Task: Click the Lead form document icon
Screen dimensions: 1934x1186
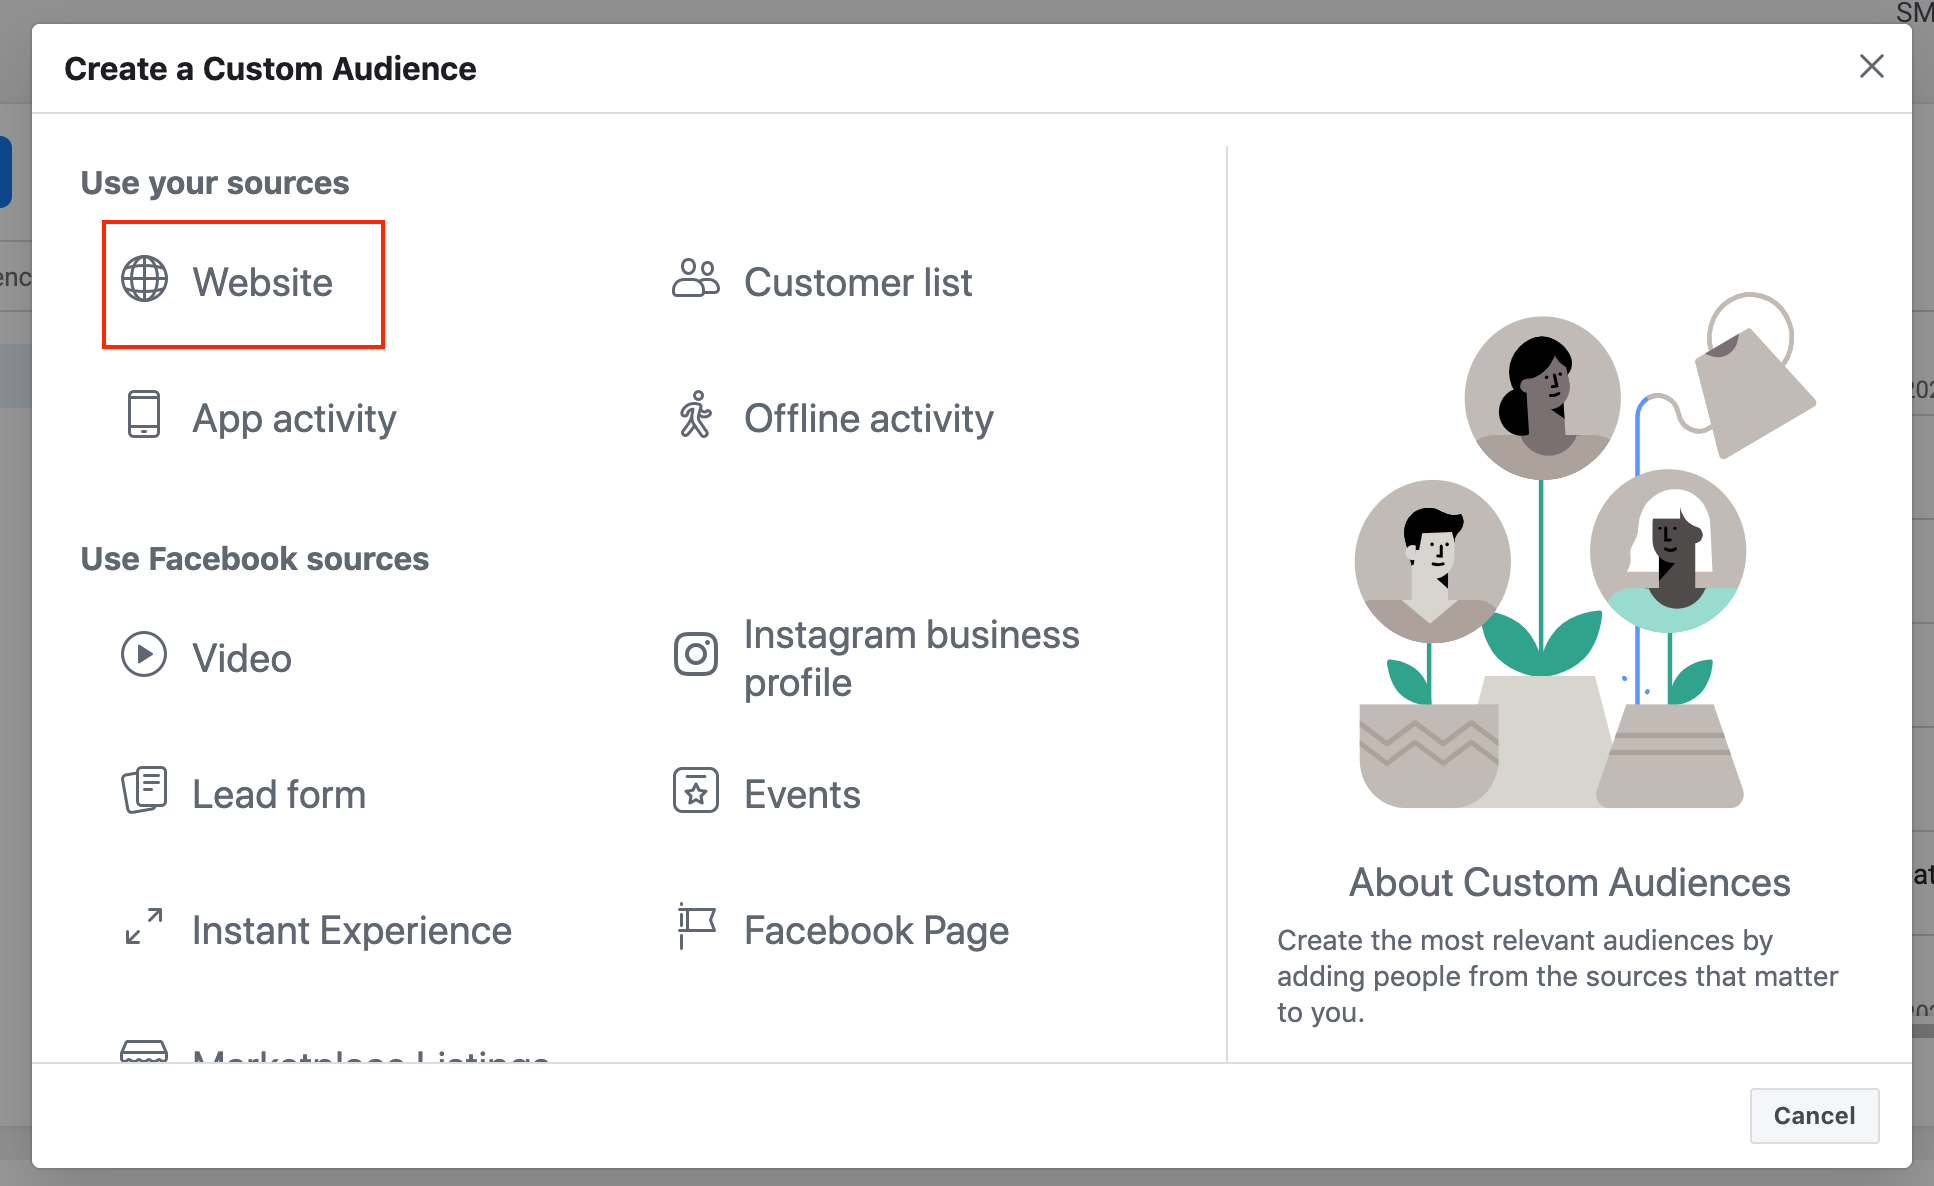Action: [144, 790]
